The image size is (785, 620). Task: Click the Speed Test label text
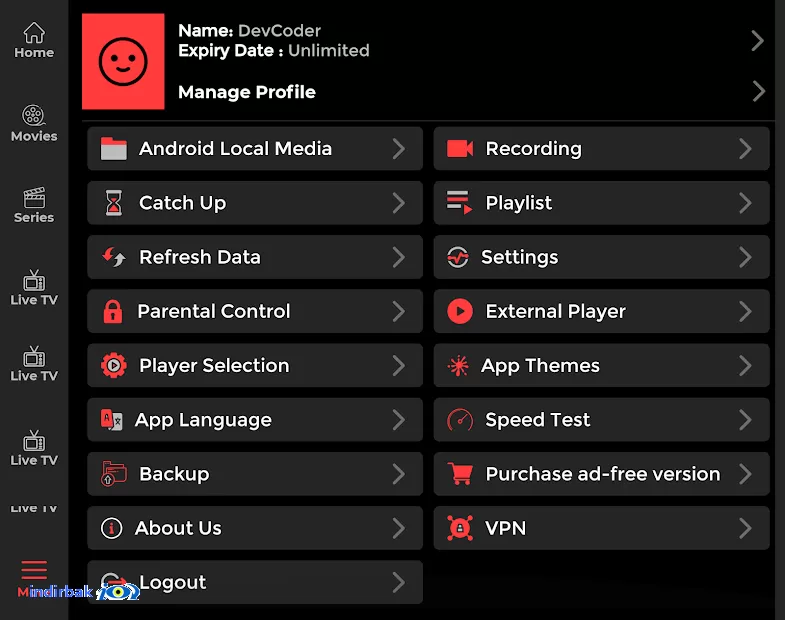tap(538, 420)
